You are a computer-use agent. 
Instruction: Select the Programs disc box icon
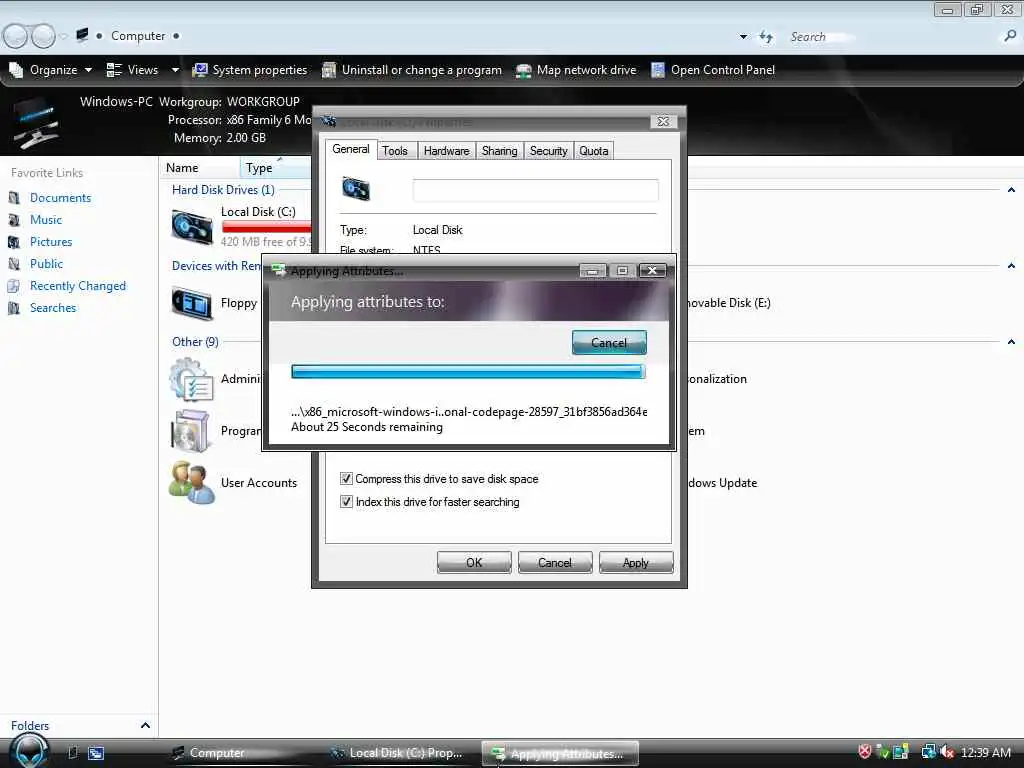click(x=191, y=432)
